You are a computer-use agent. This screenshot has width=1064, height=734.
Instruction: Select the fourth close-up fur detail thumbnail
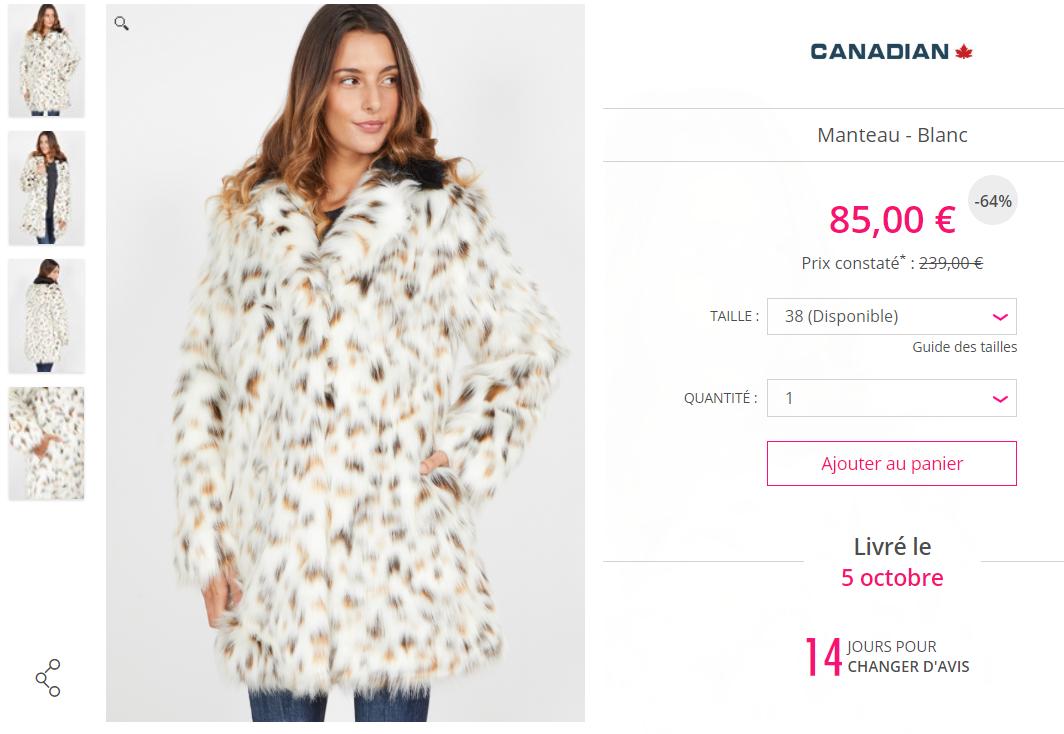46,443
